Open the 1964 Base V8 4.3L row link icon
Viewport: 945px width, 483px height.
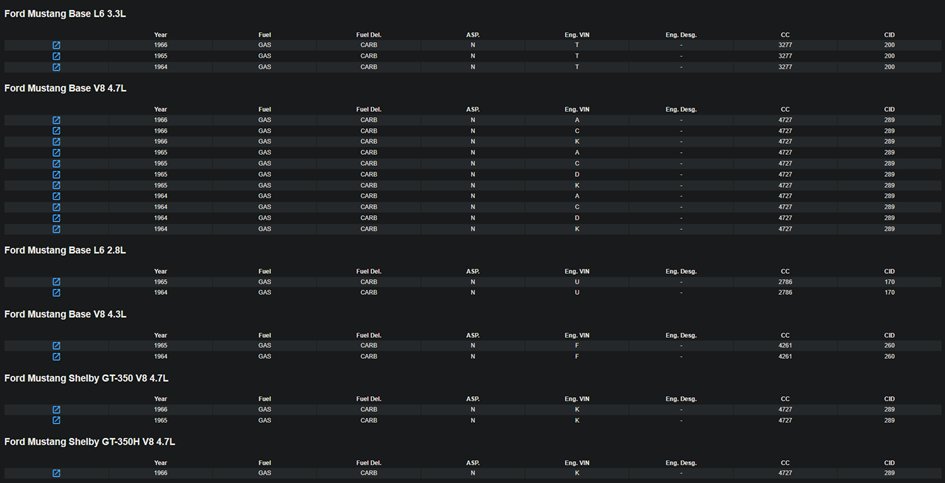pyautogui.click(x=56, y=356)
